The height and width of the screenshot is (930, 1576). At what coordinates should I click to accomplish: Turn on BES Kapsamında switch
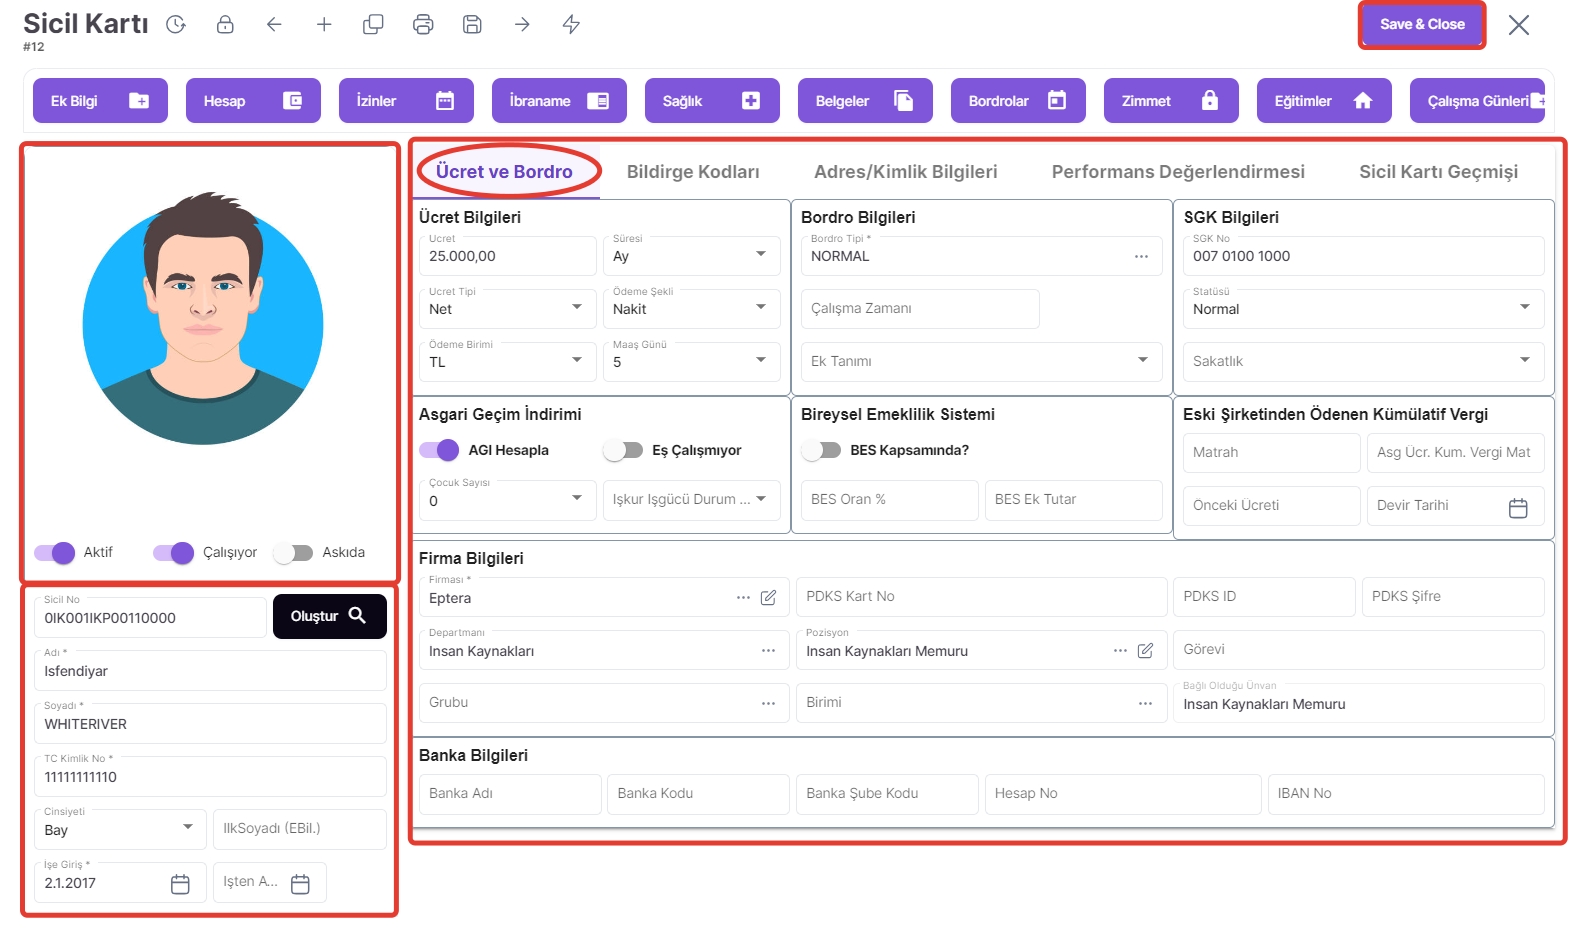point(821,451)
